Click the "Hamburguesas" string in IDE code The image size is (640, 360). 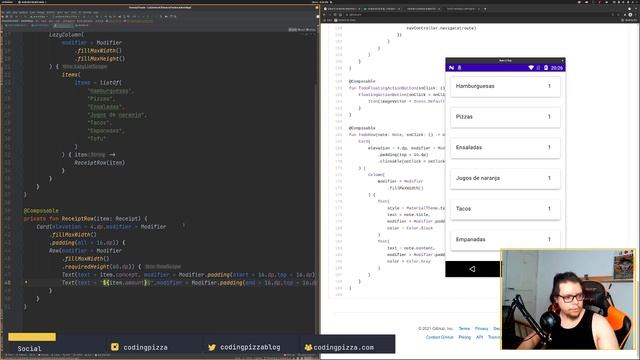point(110,91)
